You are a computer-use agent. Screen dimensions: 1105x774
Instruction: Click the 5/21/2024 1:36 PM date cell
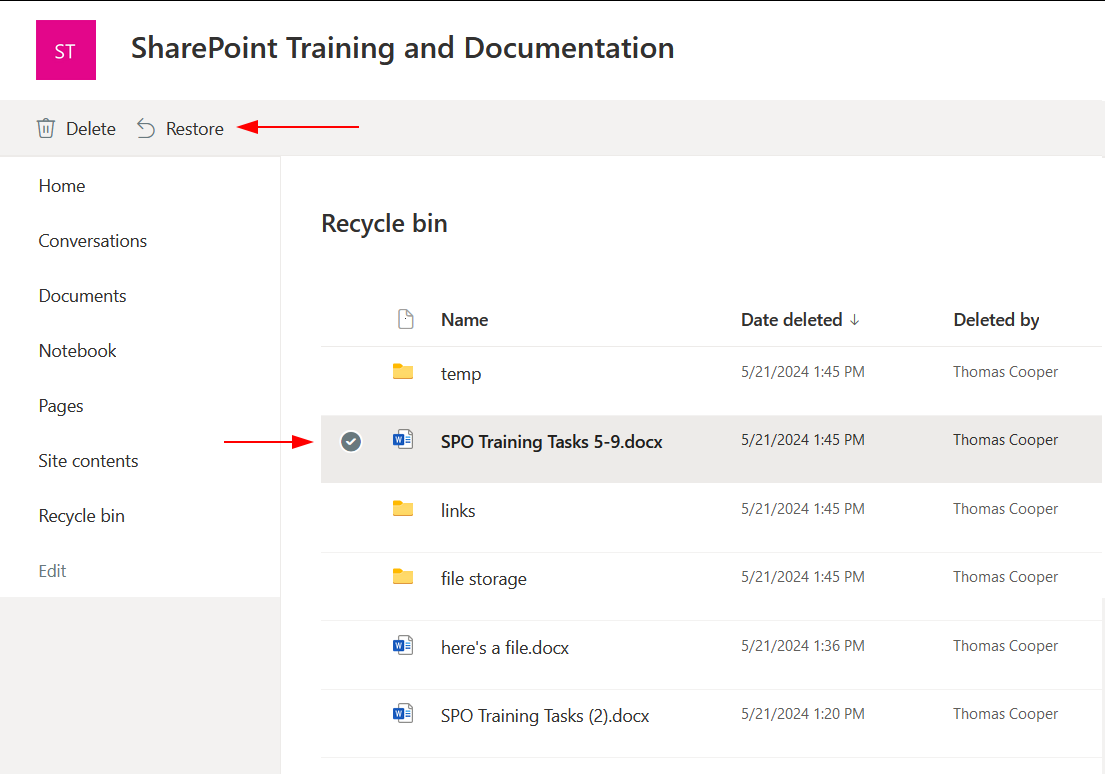point(803,646)
